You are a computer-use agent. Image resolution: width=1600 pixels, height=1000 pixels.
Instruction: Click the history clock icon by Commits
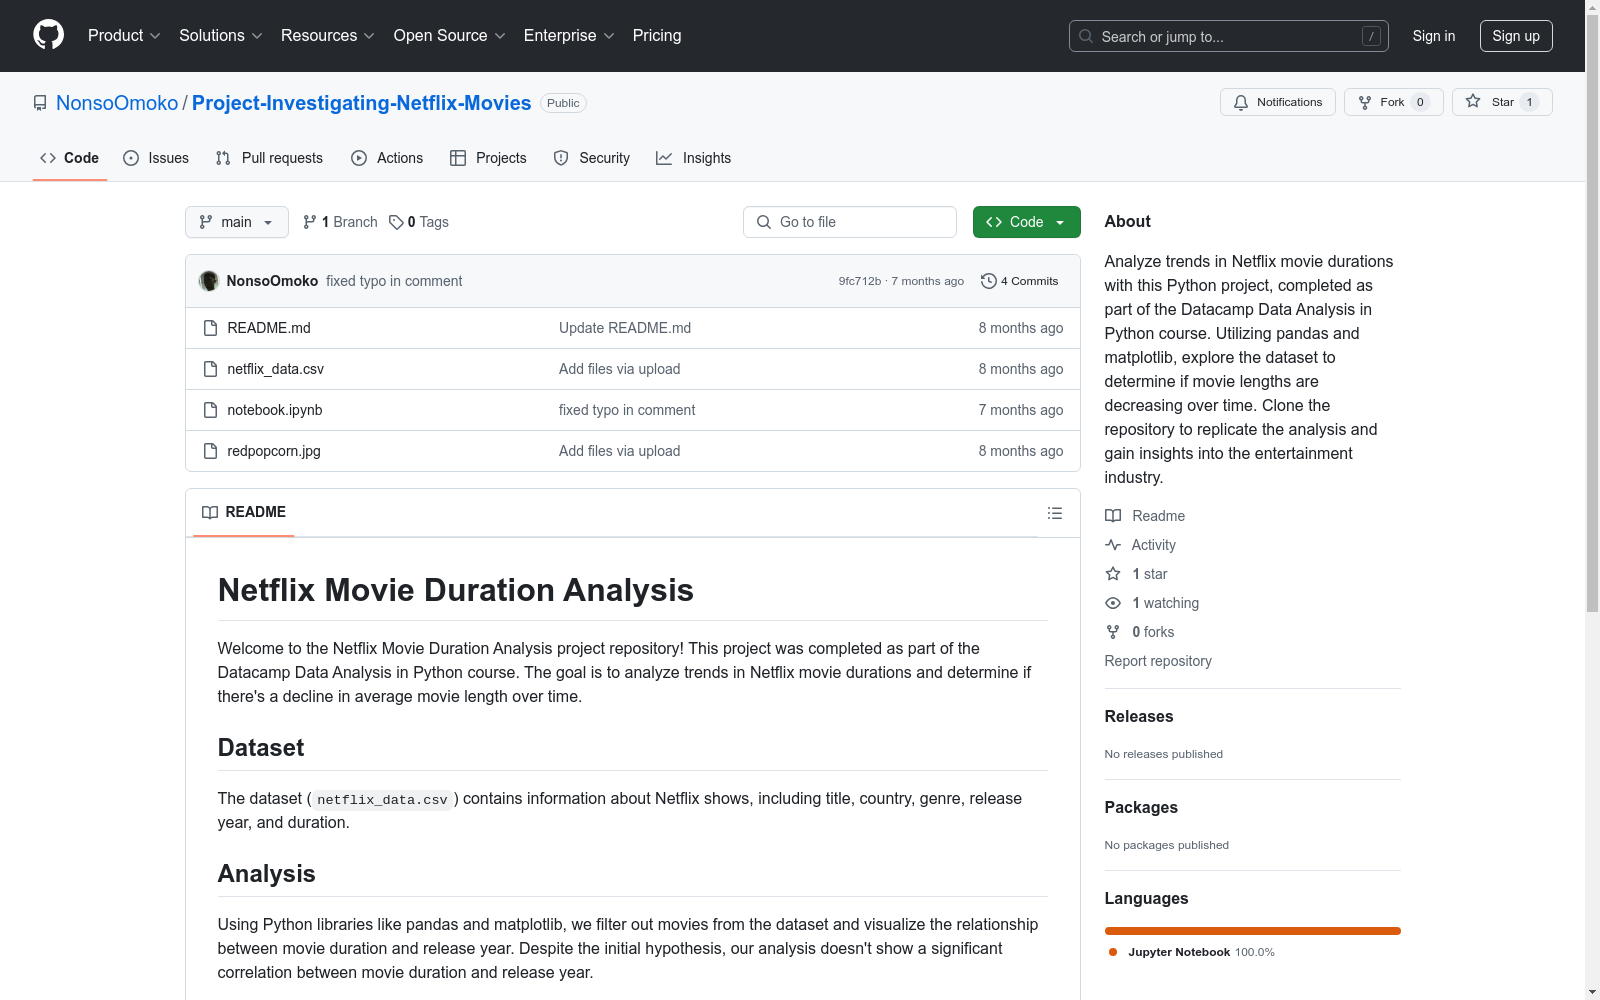click(989, 281)
